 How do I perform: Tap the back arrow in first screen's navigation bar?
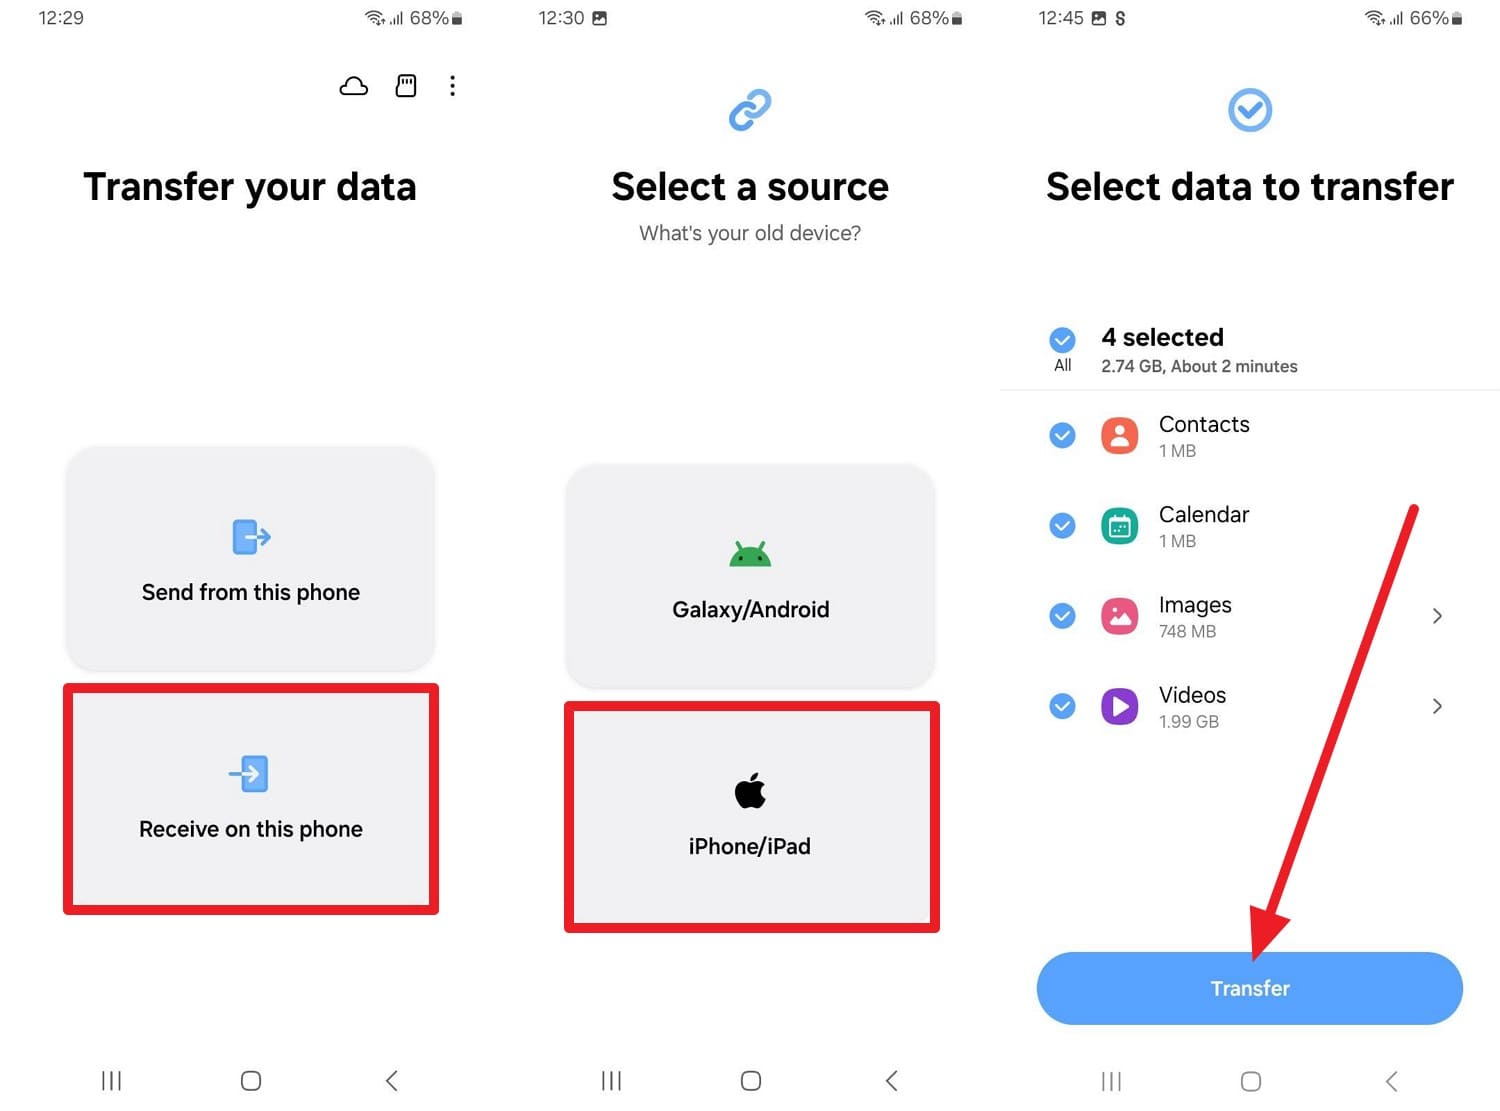pos(392,1080)
